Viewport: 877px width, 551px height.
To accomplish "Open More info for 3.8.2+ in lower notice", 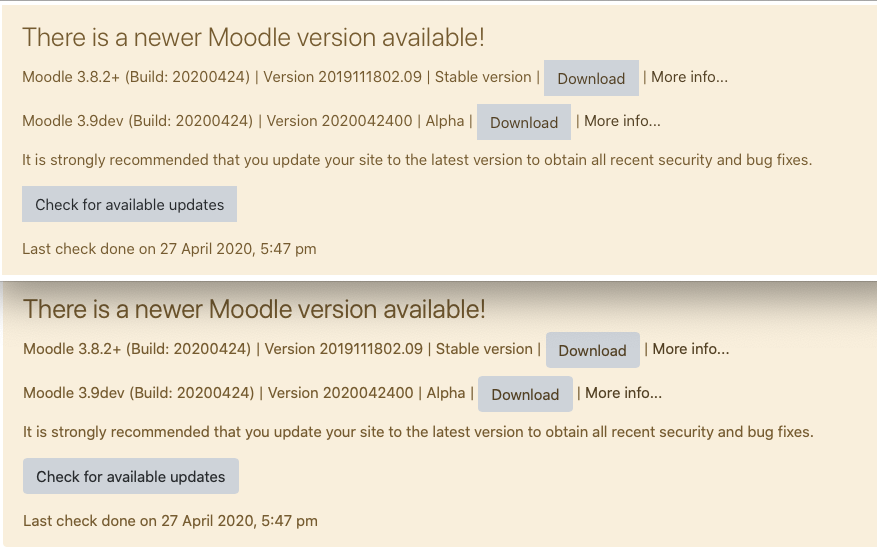I will click(x=691, y=349).
